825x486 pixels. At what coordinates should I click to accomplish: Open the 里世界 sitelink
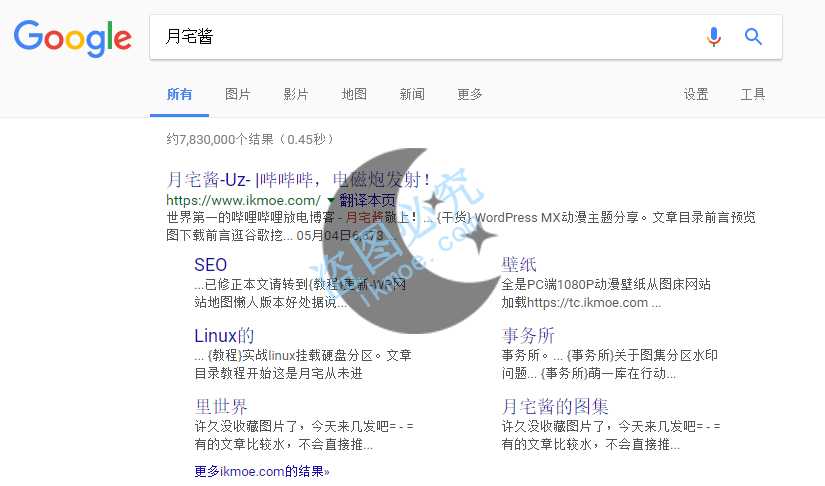[x=220, y=407]
